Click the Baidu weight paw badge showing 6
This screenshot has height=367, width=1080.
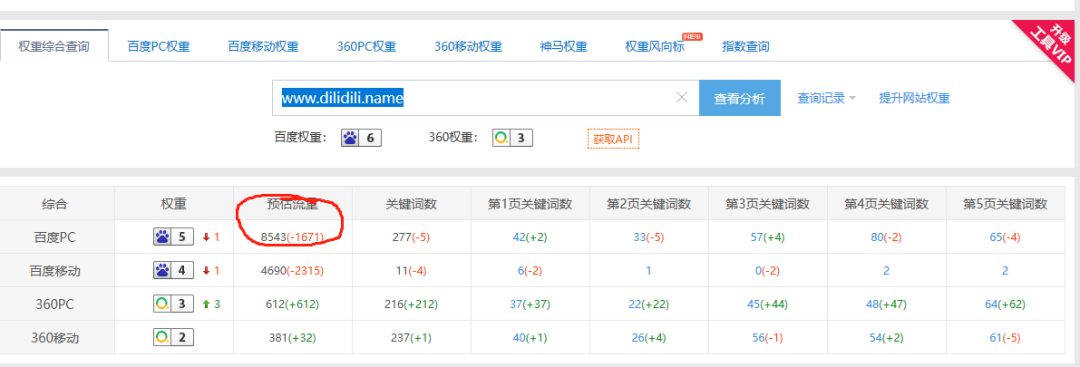pyautogui.click(x=361, y=138)
